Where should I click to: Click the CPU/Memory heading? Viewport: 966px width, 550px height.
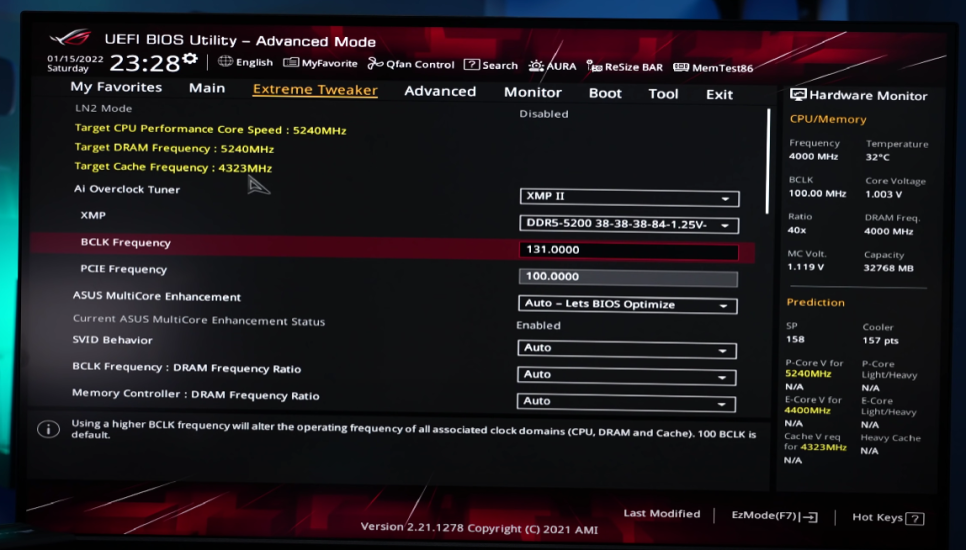pos(828,119)
